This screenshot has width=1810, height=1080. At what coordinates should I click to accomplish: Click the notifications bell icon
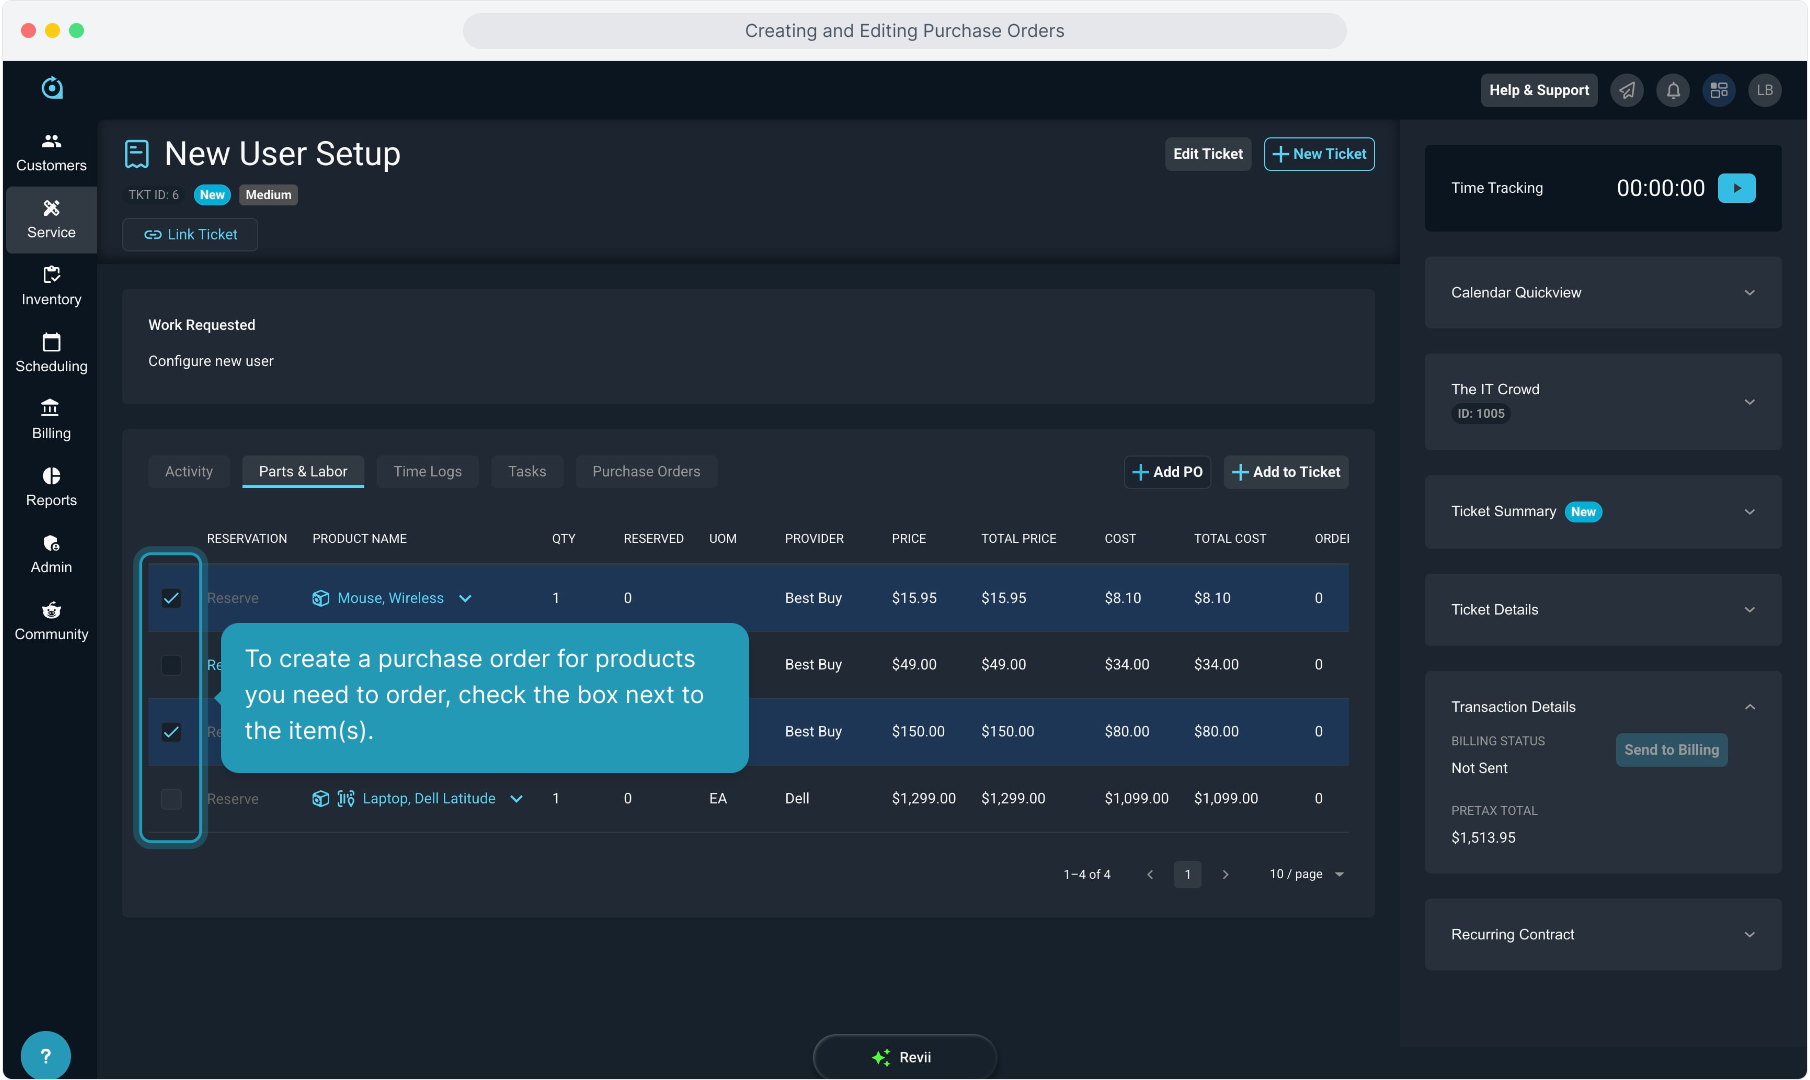(x=1673, y=90)
